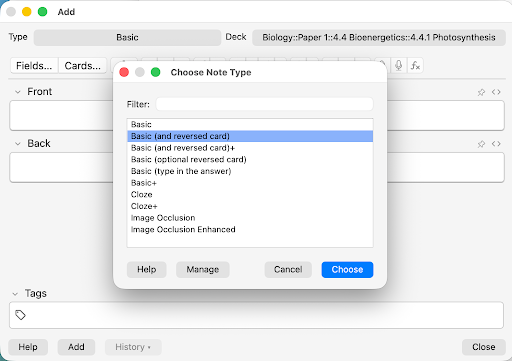Maximize the Add window with green button
512x361 pixels.
[42, 12]
